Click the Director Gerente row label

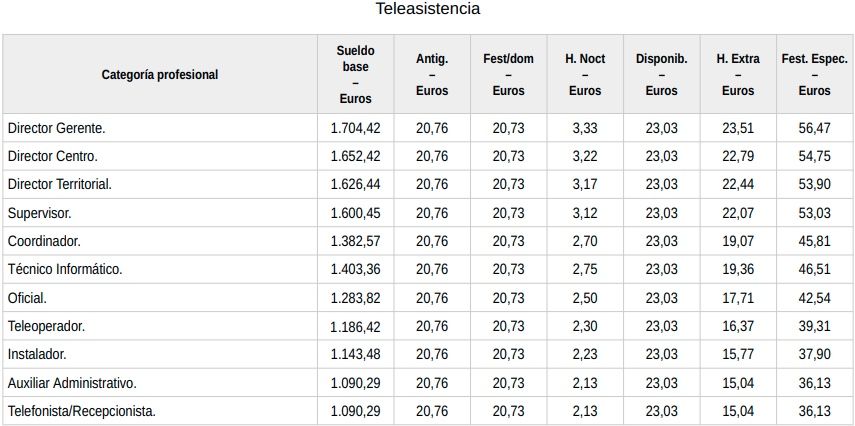coord(57,128)
